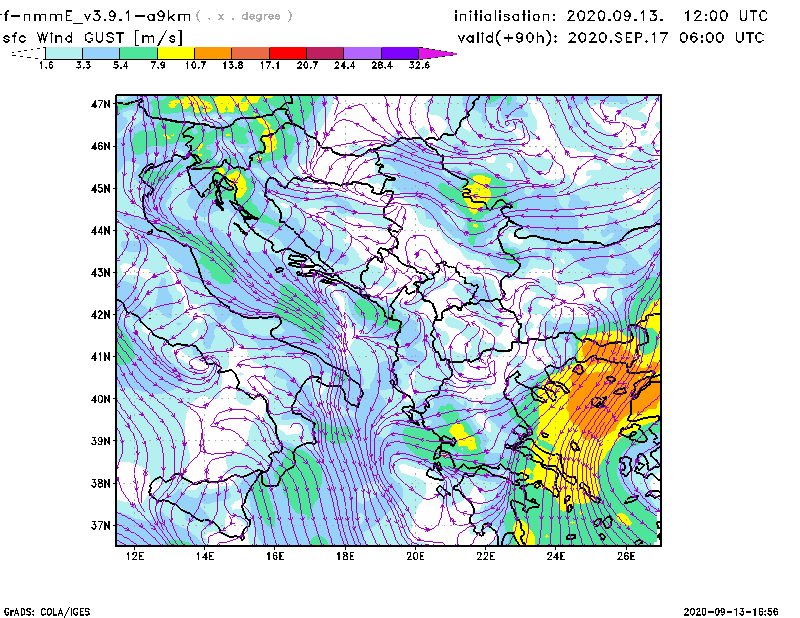The image size is (800, 618).
Task: Click the legend value 7.9
Action: tap(158, 65)
